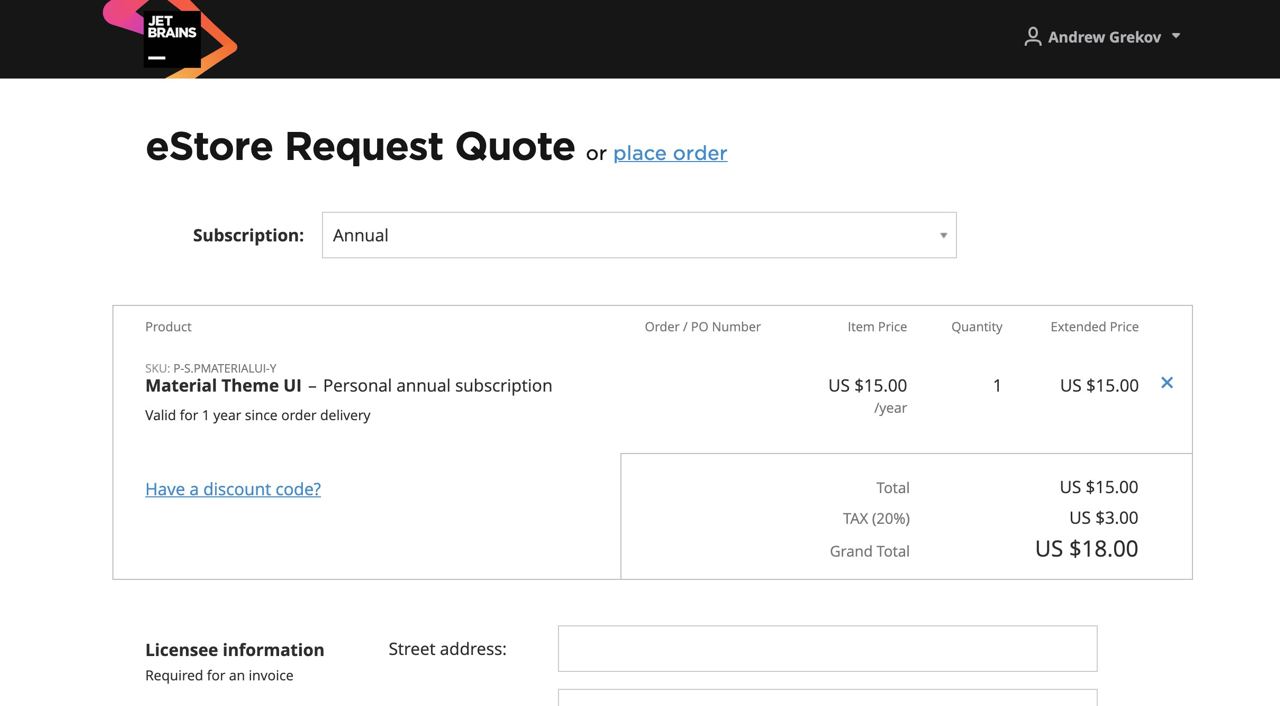The image size is (1280, 706).
Task: Click the Subscription: label
Action: (248, 235)
